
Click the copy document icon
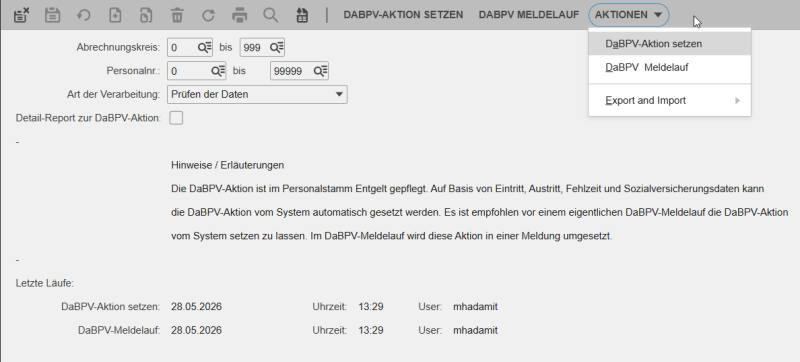coord(146,15)
